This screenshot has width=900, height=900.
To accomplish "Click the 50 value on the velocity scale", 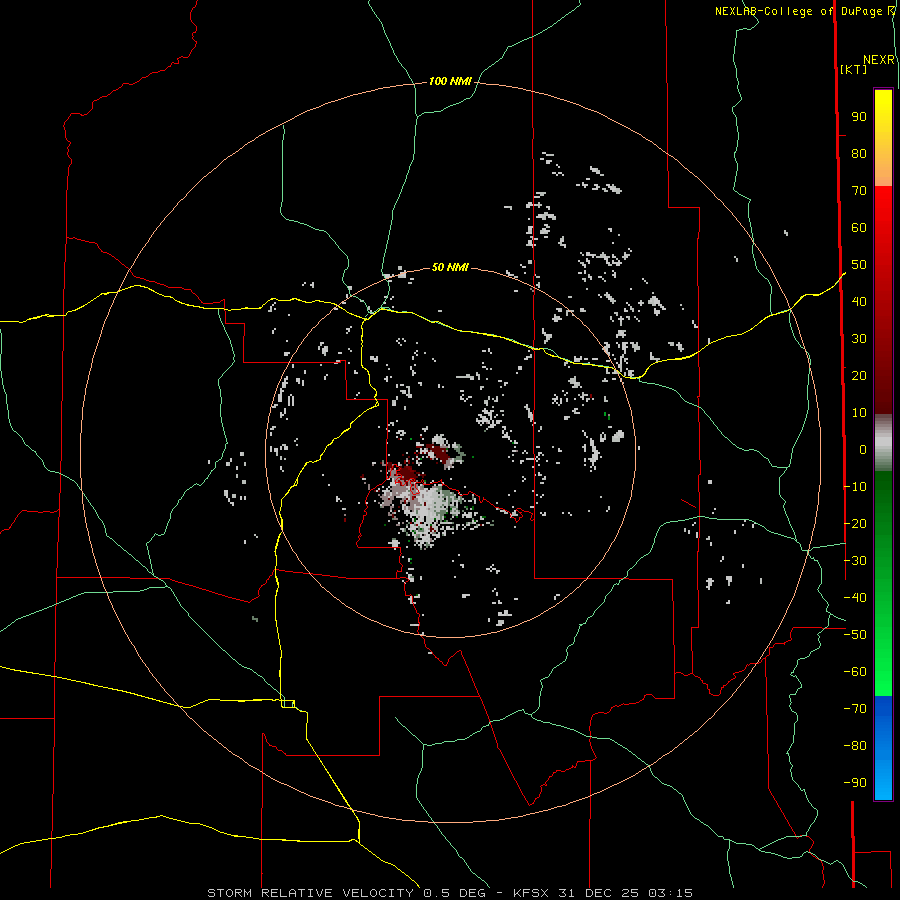I will click(859, 265).
